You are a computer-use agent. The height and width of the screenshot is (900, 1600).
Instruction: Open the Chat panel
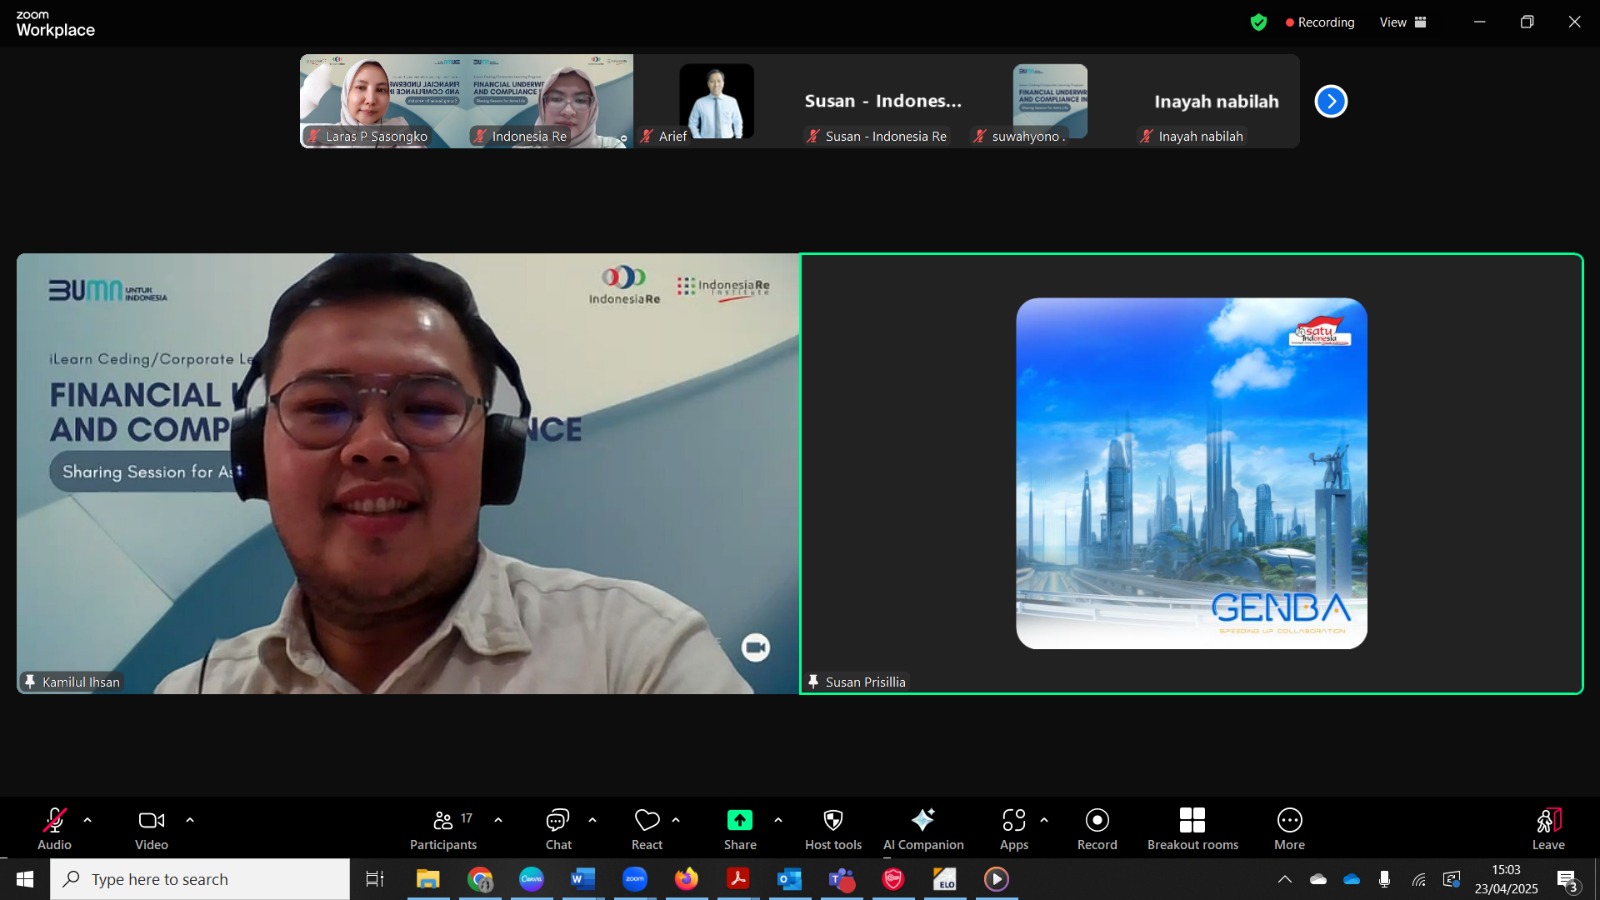tap(558, 829)
